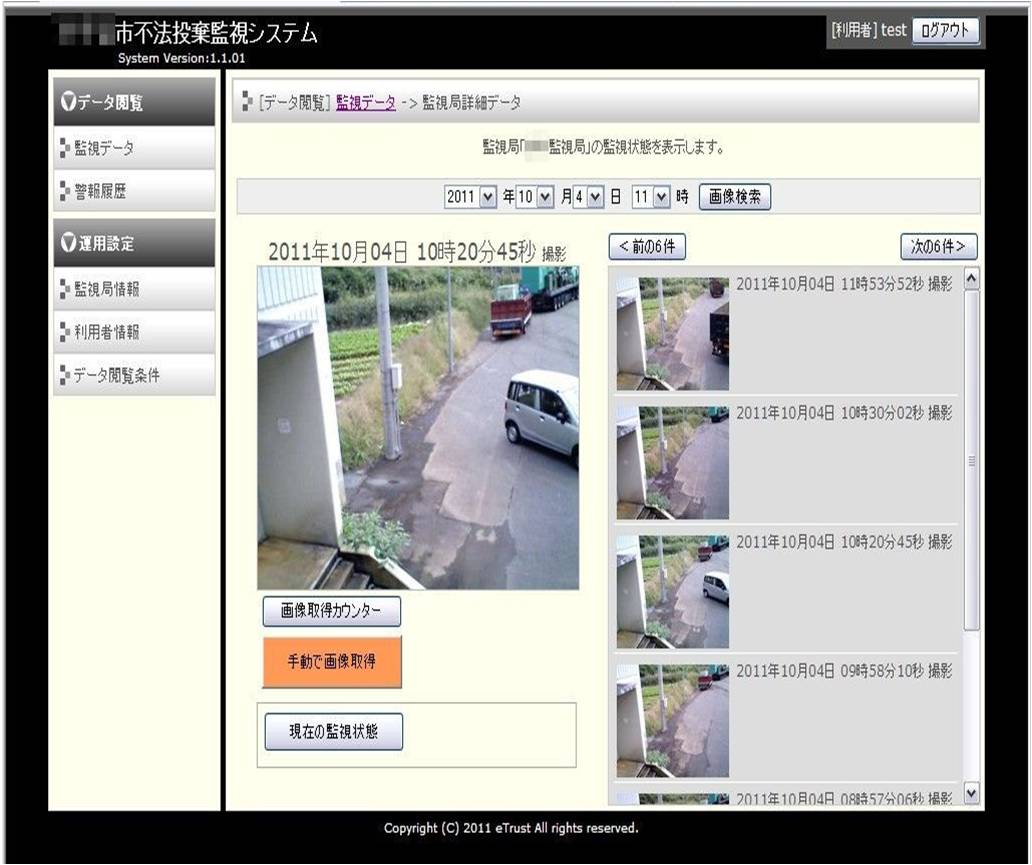Click the scroll up arrow of the image list

tap(971, 279)
